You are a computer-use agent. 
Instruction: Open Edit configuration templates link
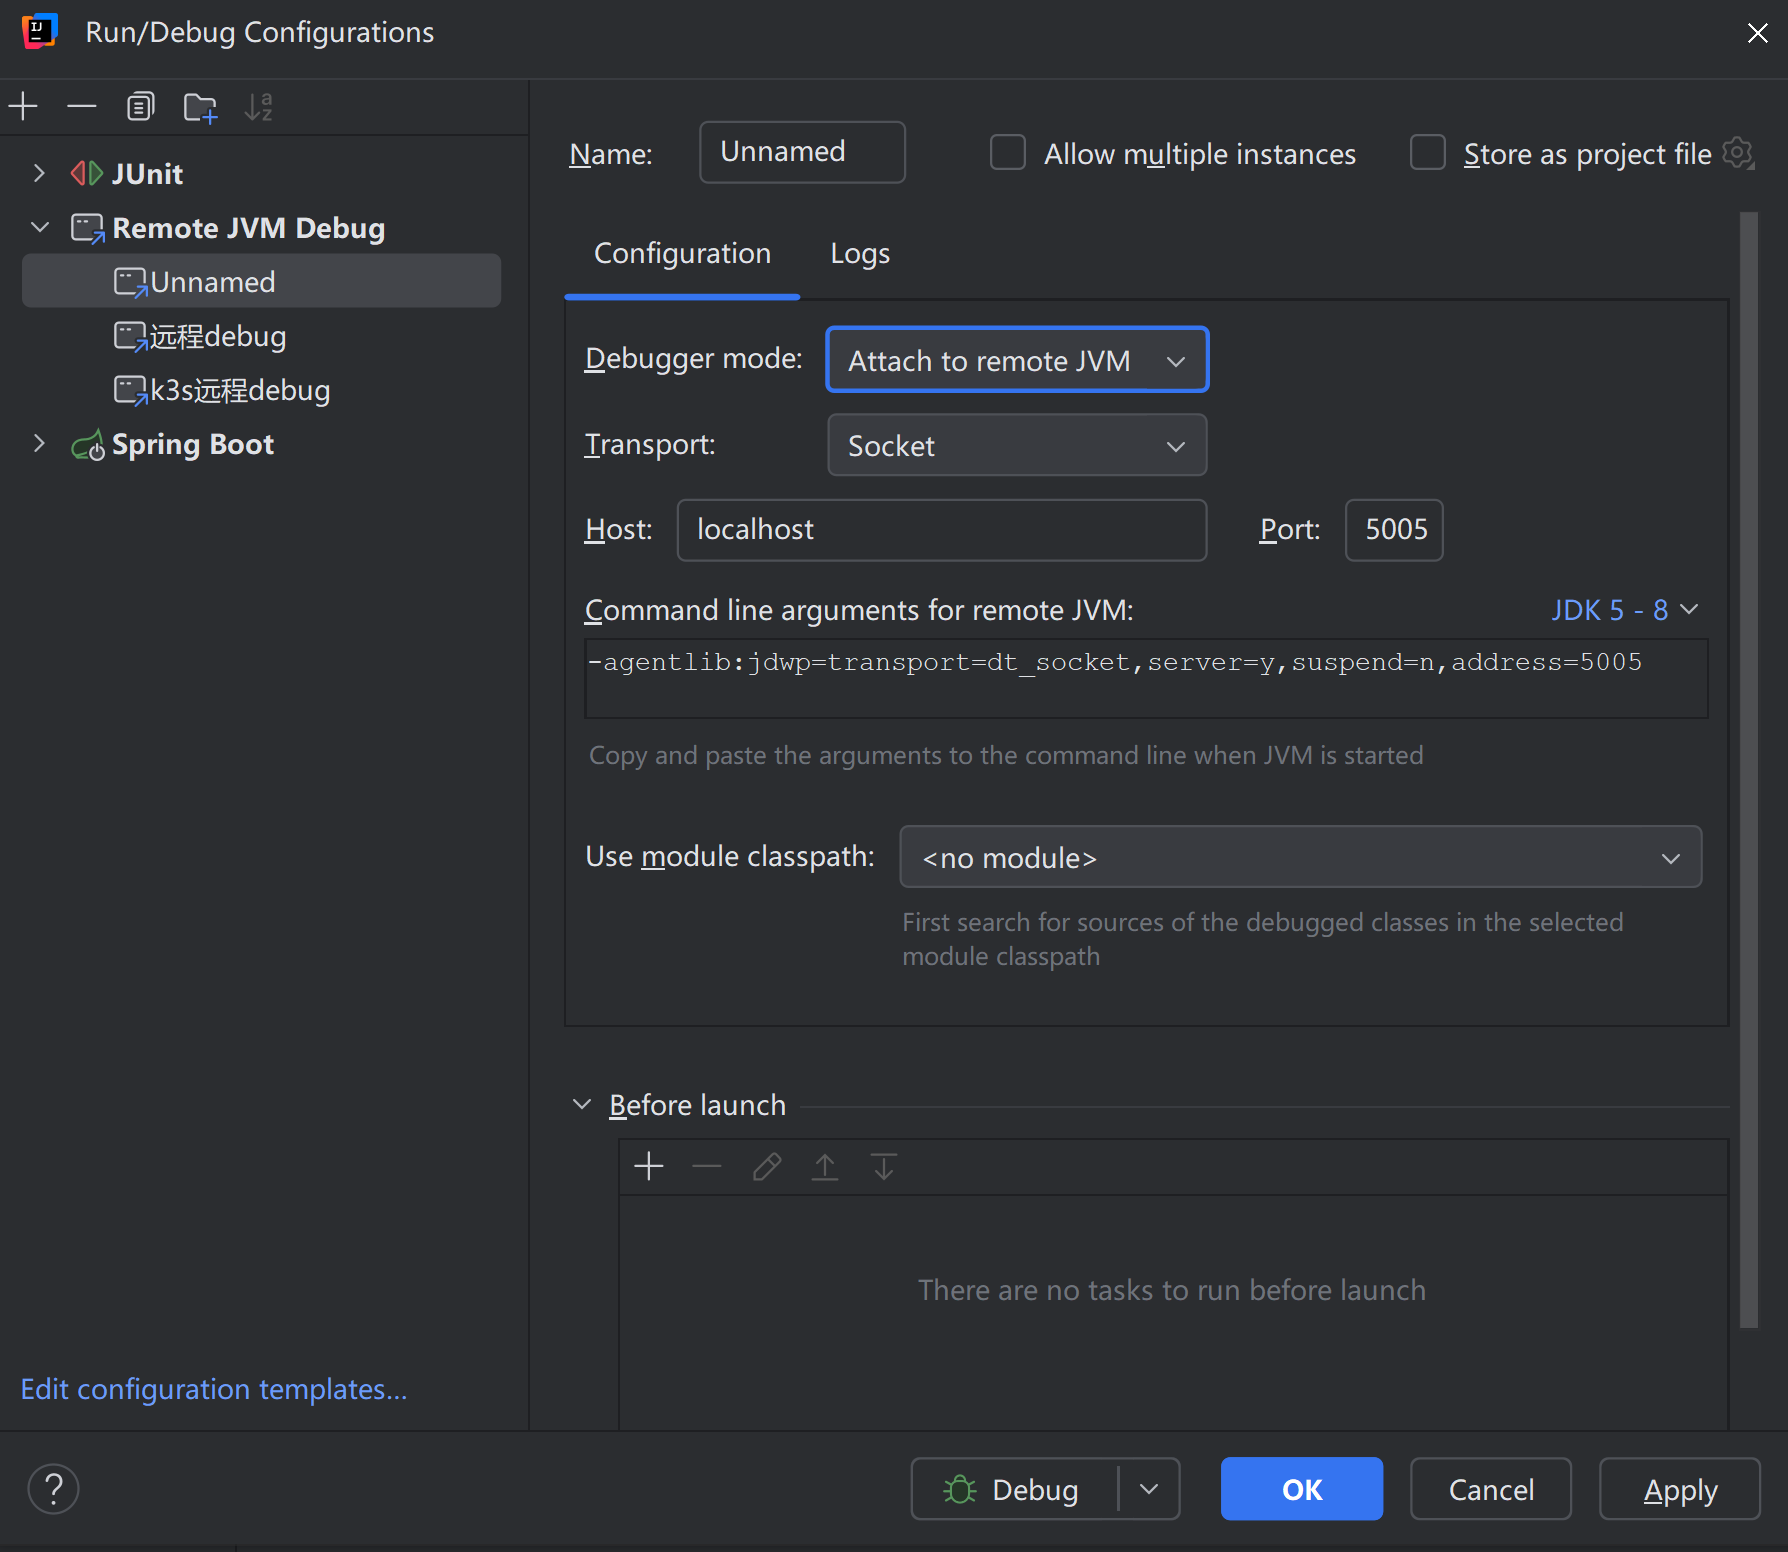click(x=214, y=1389)
